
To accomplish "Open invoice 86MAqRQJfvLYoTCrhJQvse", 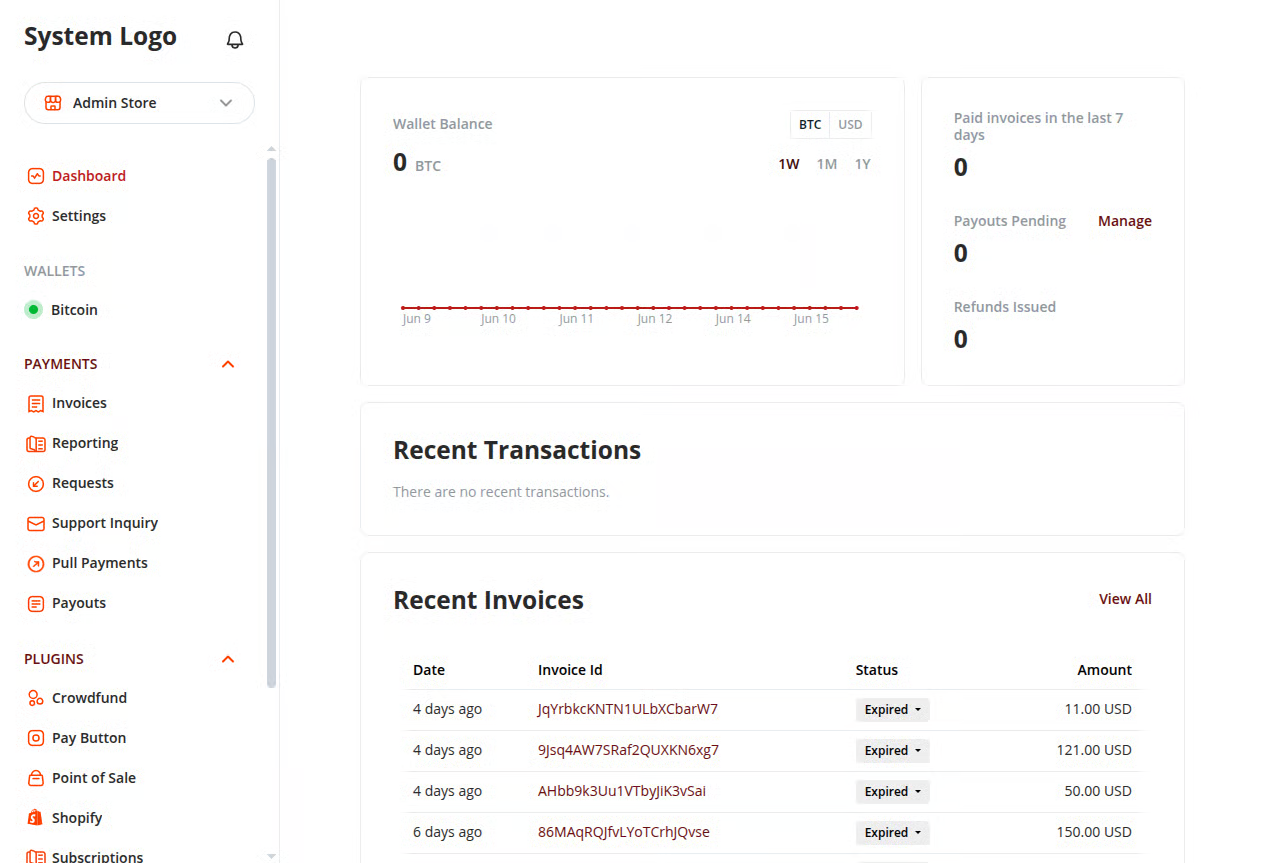I will 624,832.
